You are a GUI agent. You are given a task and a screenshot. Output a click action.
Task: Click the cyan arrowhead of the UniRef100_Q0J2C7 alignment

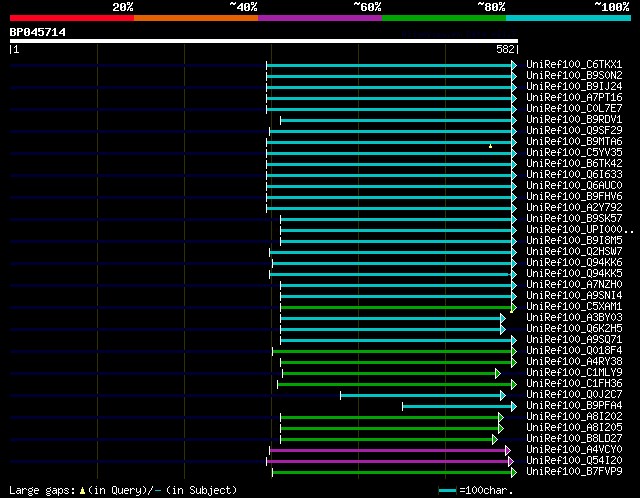pos(503,396)
